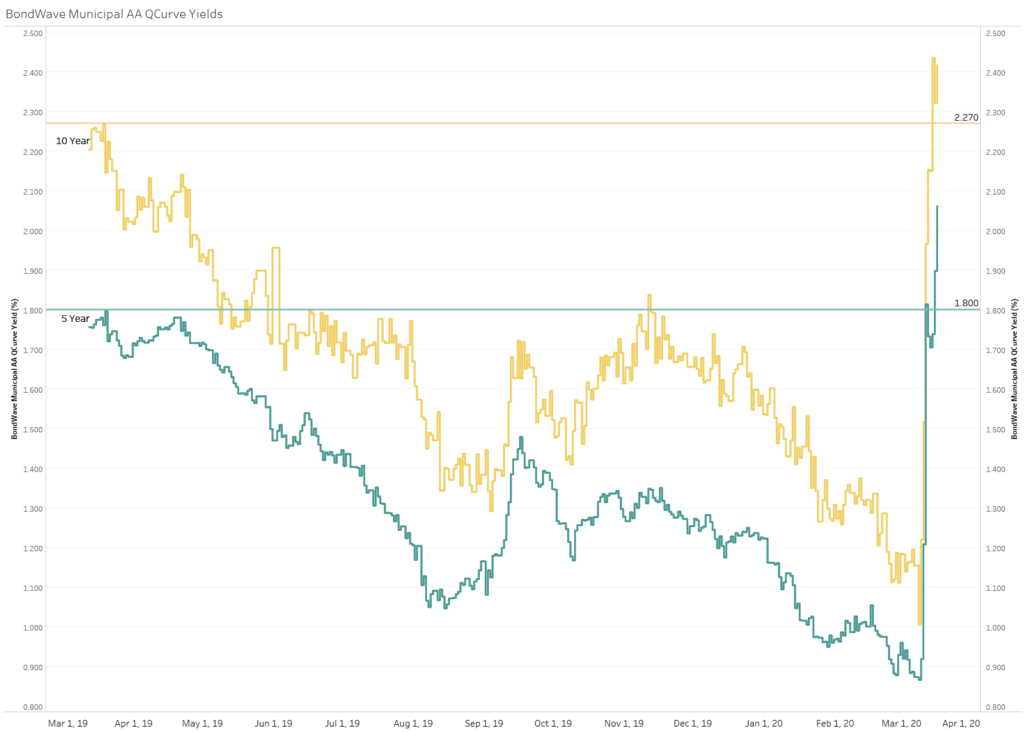Select the 1.100 tick on right axis
Image resolution: width=1024 pixels, height=732 pixels.
coord(995,588)
